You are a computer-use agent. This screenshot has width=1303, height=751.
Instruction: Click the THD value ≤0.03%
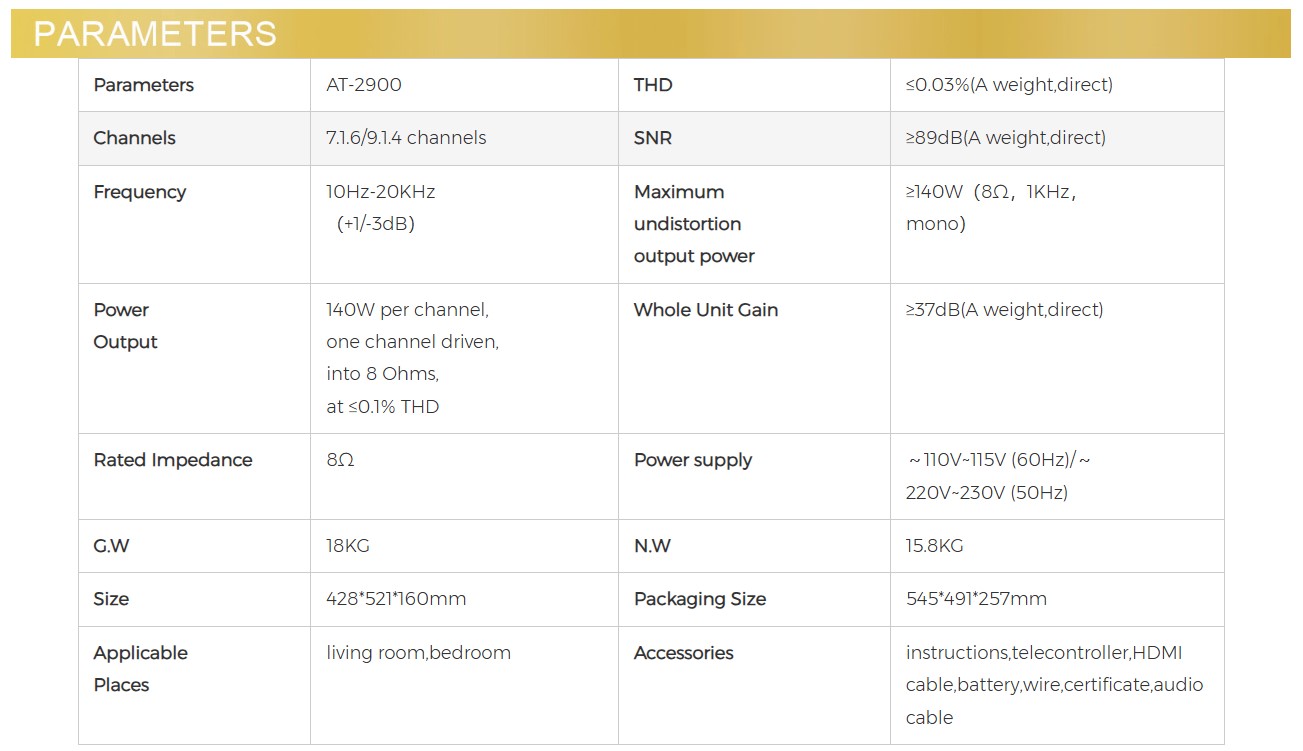[x=1008, y=85]
